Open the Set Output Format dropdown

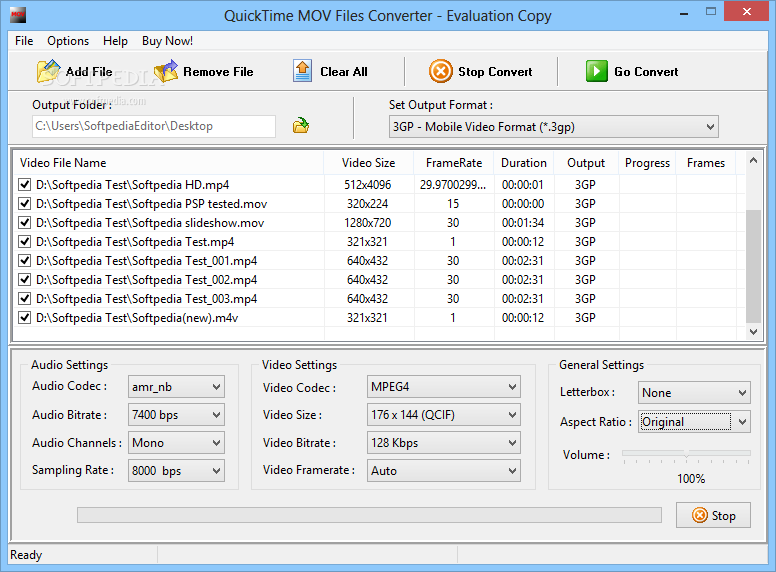(553, 127)
